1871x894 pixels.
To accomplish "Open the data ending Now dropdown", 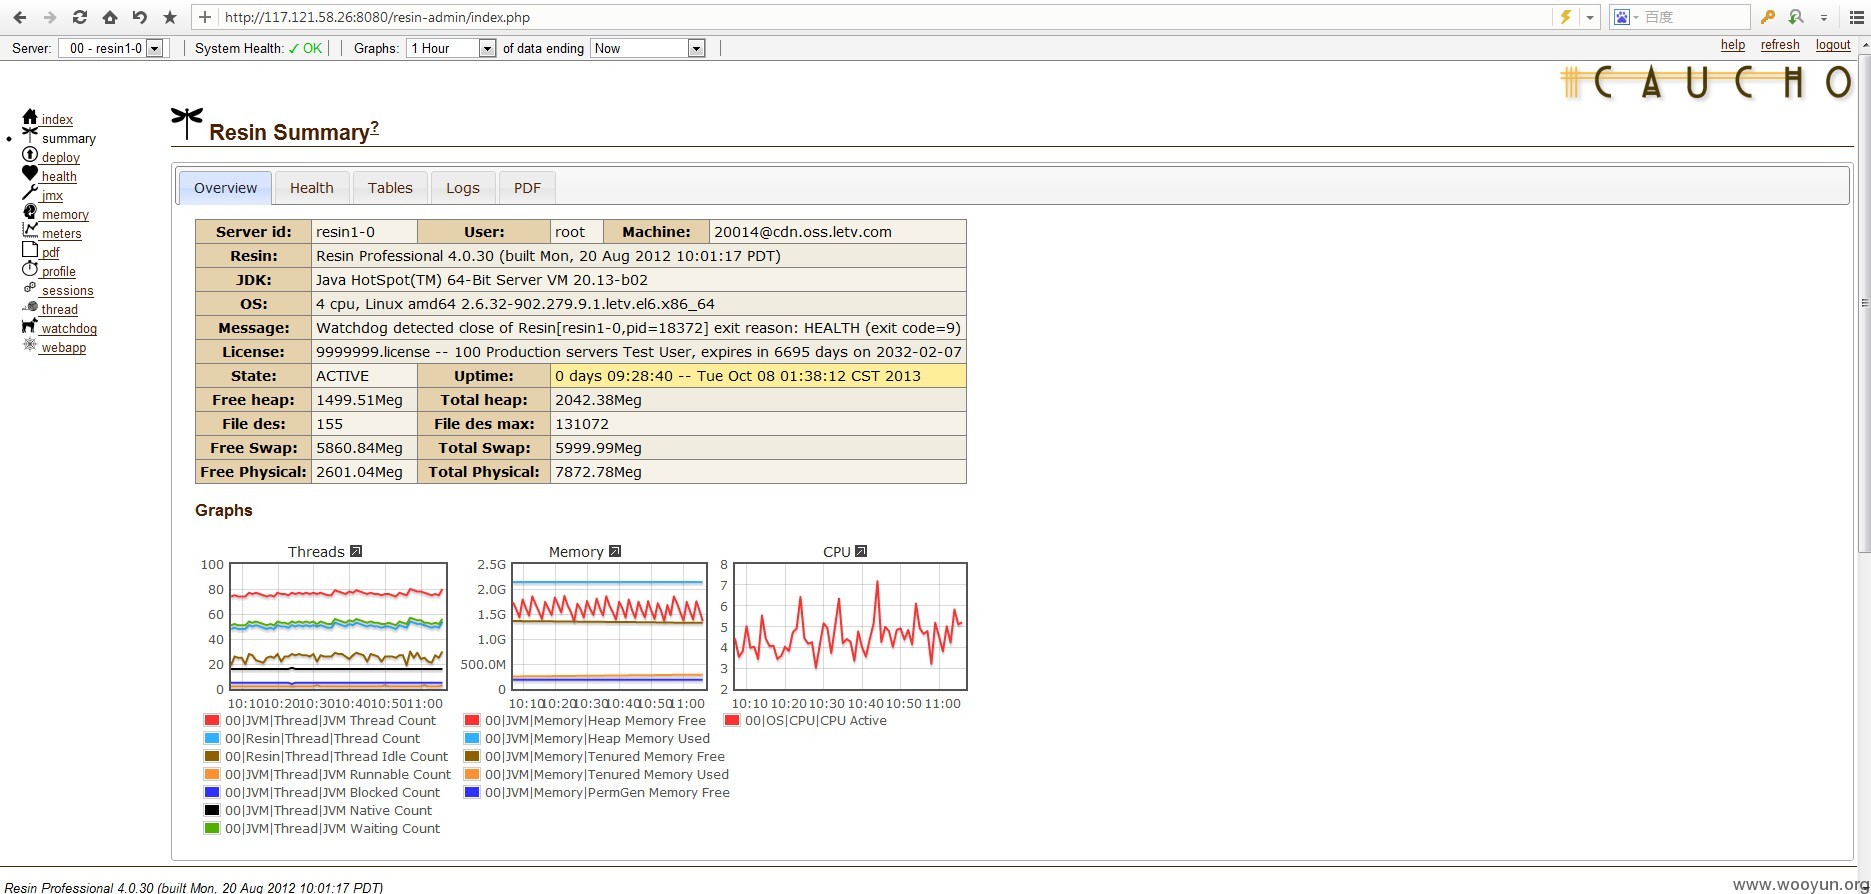I will (x=648, y=48).
